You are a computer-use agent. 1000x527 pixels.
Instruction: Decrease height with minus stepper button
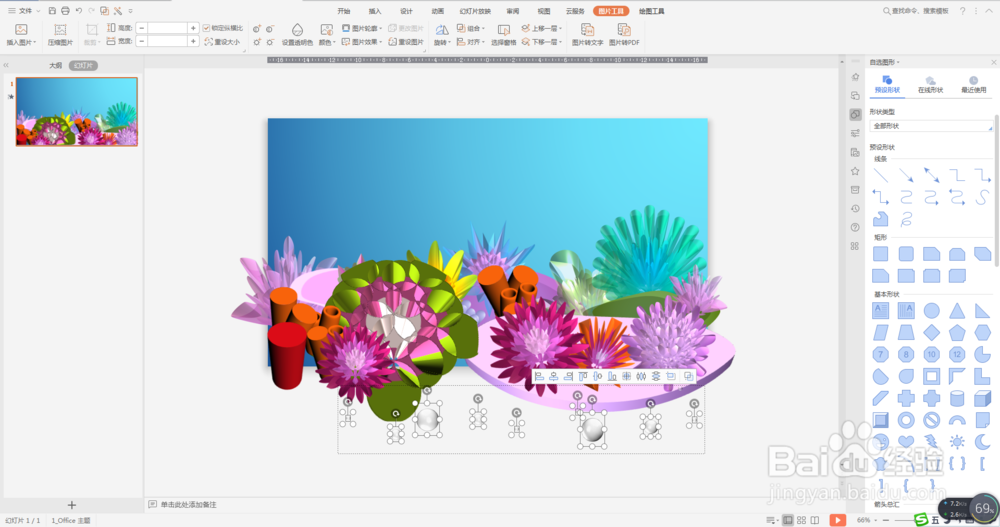(x=142, y=28)
